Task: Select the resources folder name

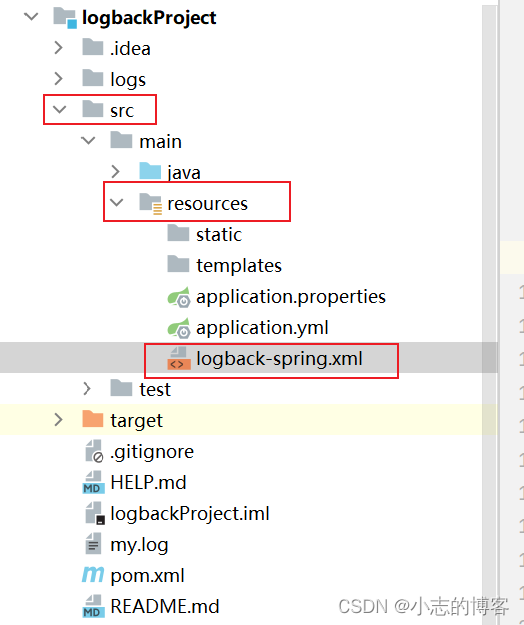Action: click(x=207, y=204)
